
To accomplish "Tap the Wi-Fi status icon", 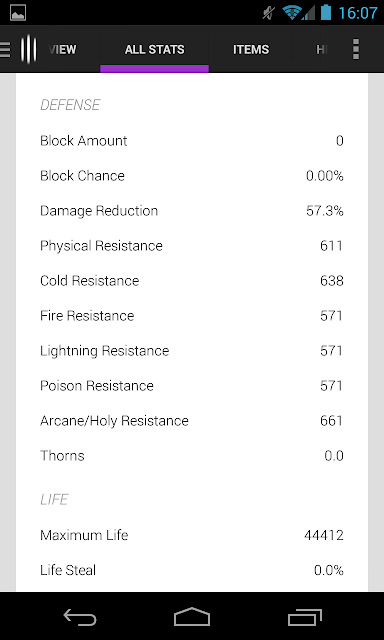I will point(291,13).
